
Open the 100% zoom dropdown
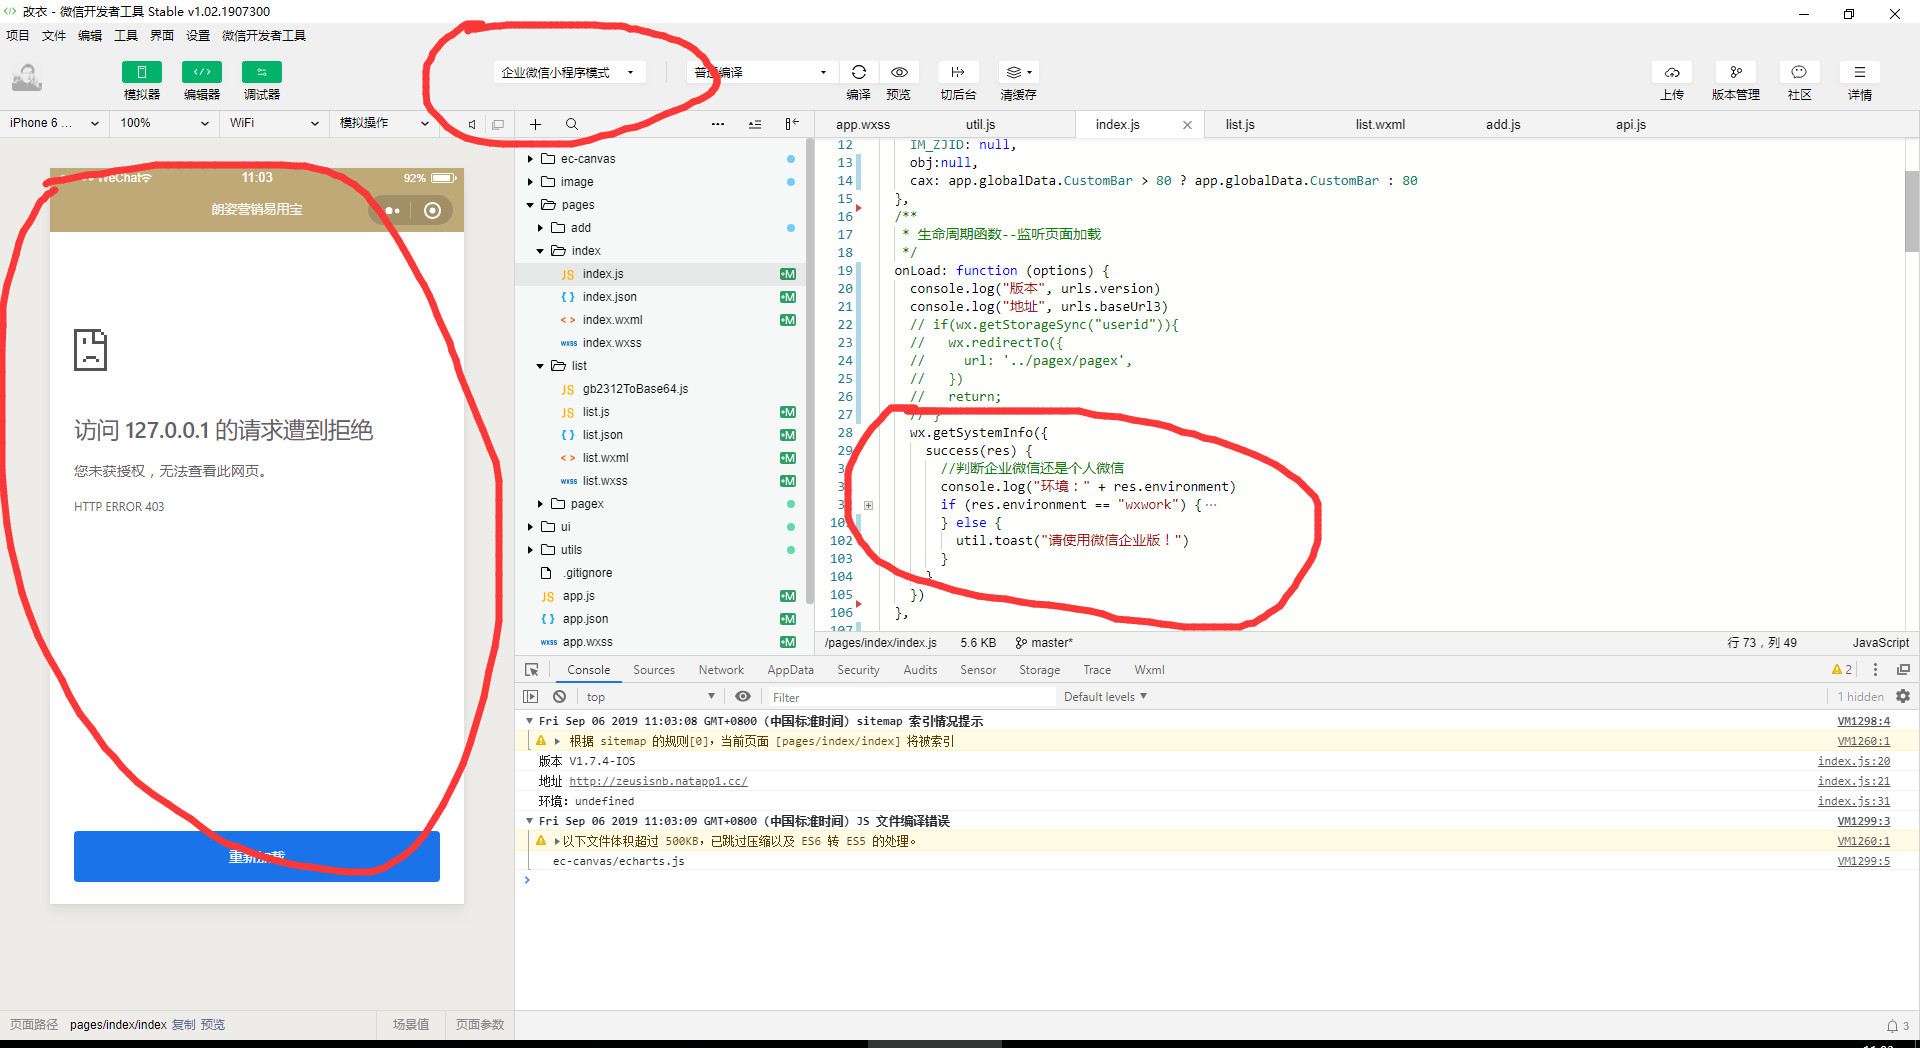coord(163,123)
